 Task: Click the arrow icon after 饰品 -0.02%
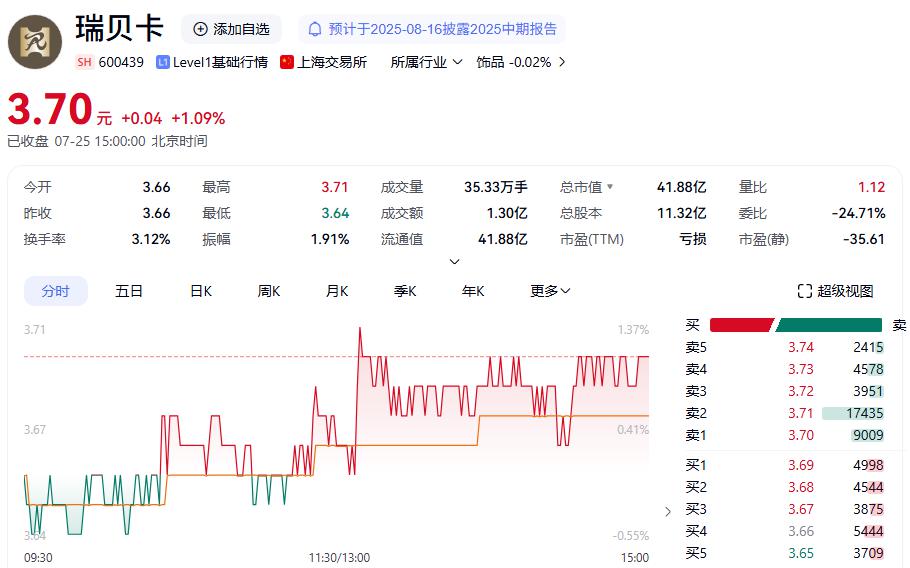(x=562, y=62)
